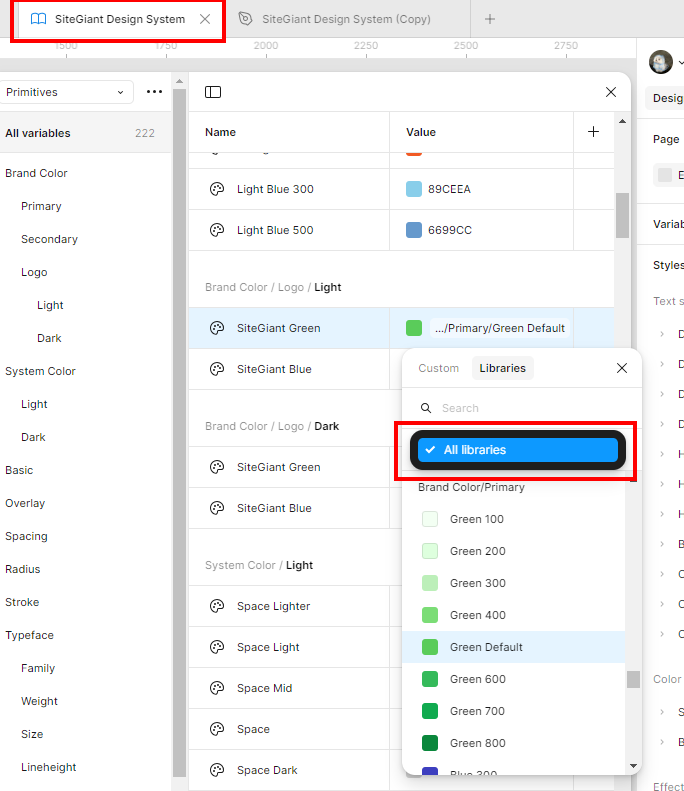
Task: Click draft icon on SiteGiant Copy tab
Action: tap(245, 19)
